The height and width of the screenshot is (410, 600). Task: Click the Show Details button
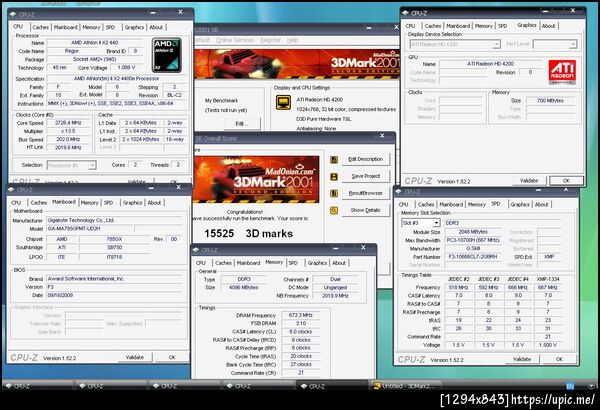click(x=365, y=210)
